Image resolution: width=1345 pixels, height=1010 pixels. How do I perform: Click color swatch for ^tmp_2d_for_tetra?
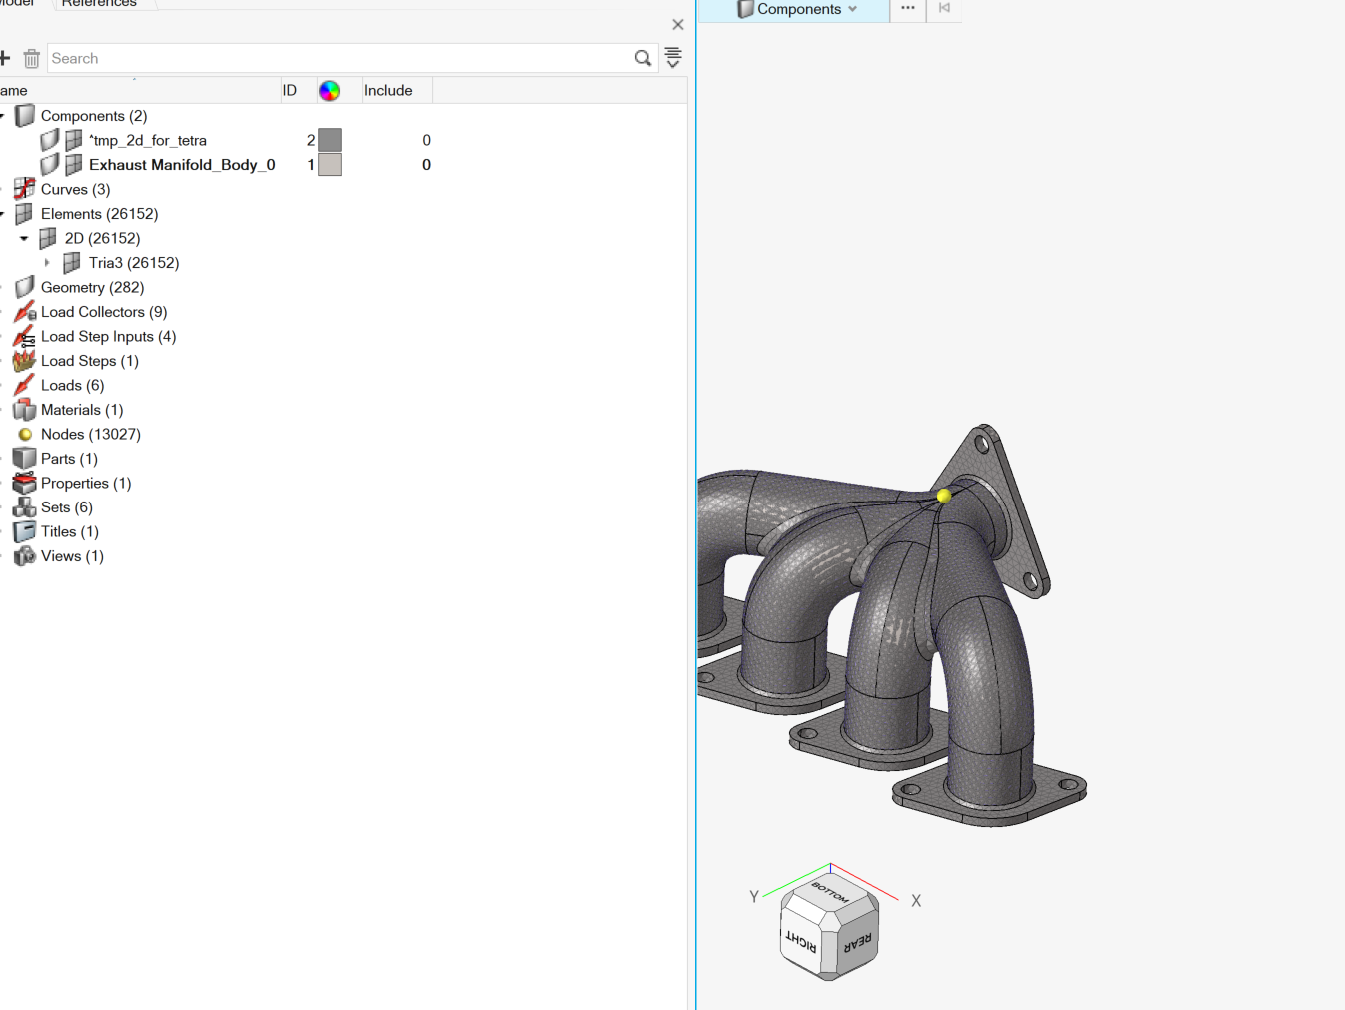(330, 140)
